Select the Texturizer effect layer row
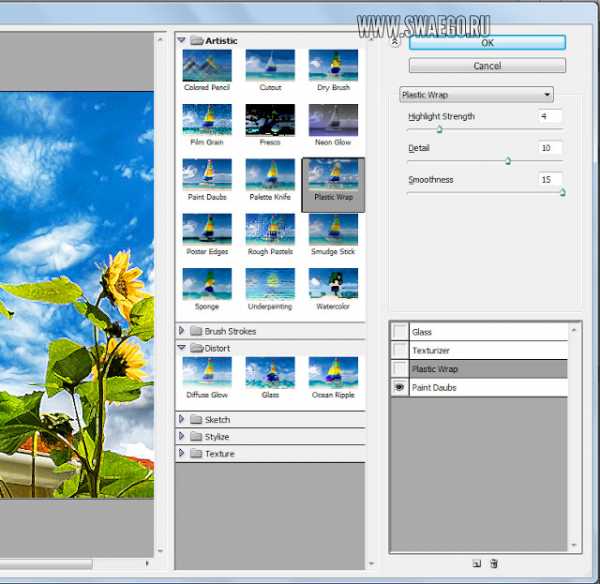The image size is (600, 584). coord(489,350)
